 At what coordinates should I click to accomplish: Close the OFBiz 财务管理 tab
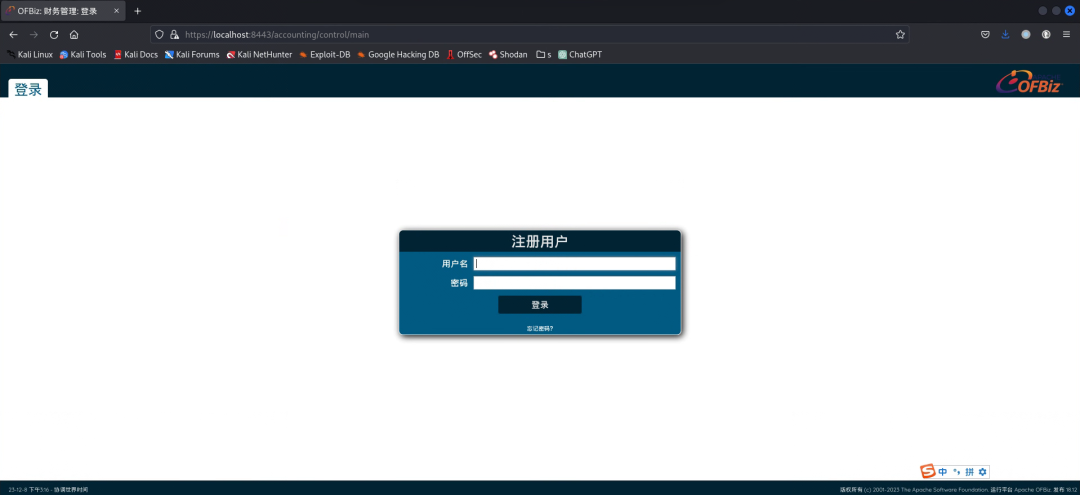pyautogui.click(x=116, y=11)
